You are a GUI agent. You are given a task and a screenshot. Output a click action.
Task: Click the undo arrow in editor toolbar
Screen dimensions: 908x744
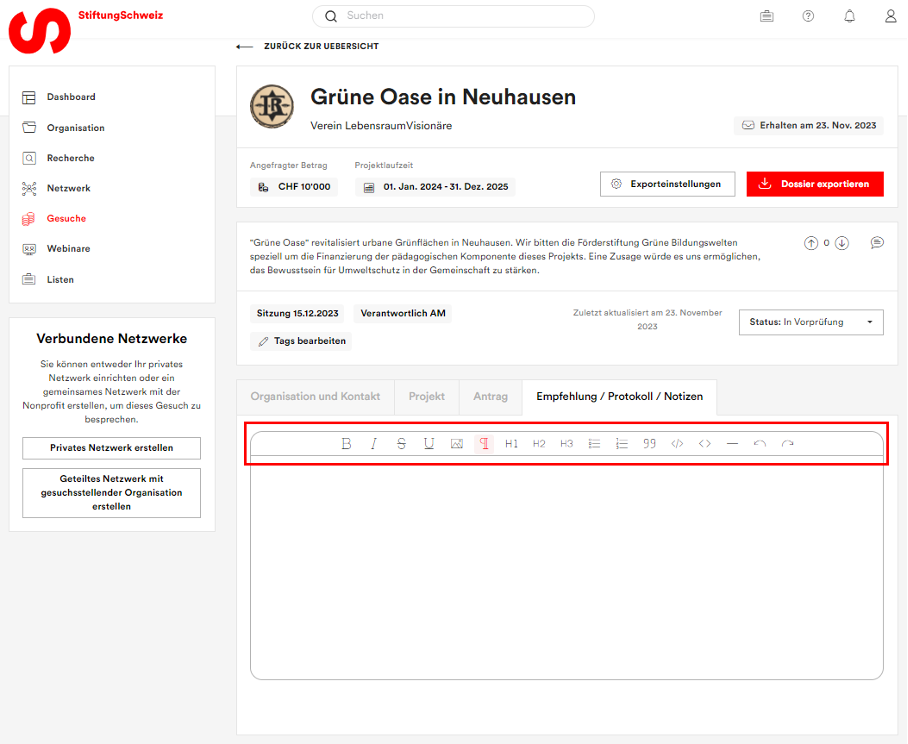pyautogui.click(x=760, y=444)
